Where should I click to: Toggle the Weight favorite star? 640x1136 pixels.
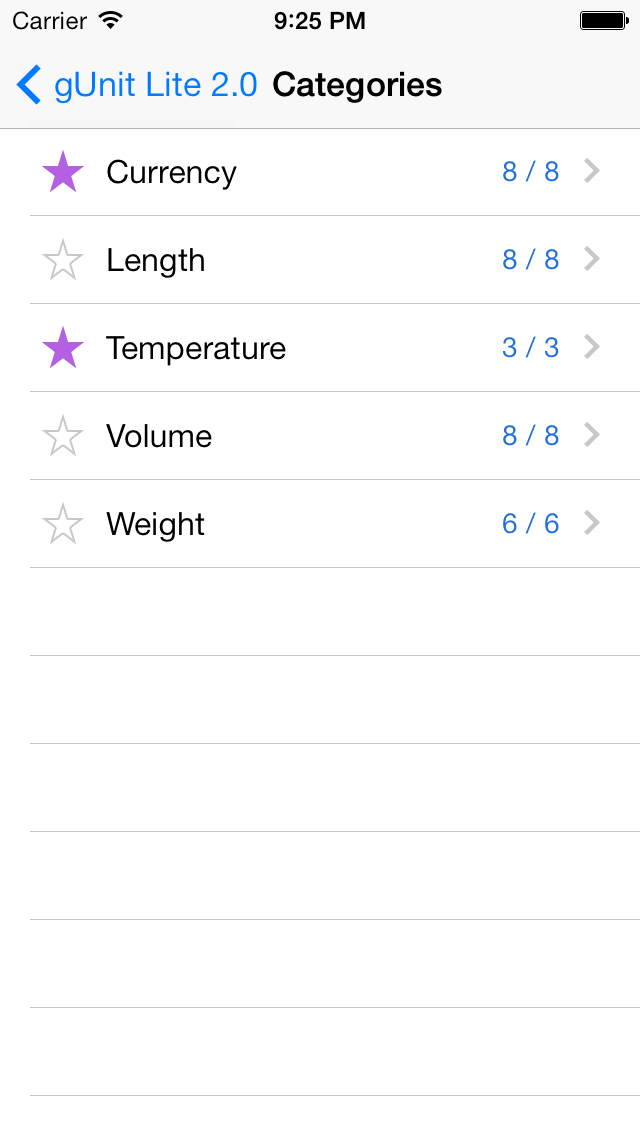[x=63, y=524]
